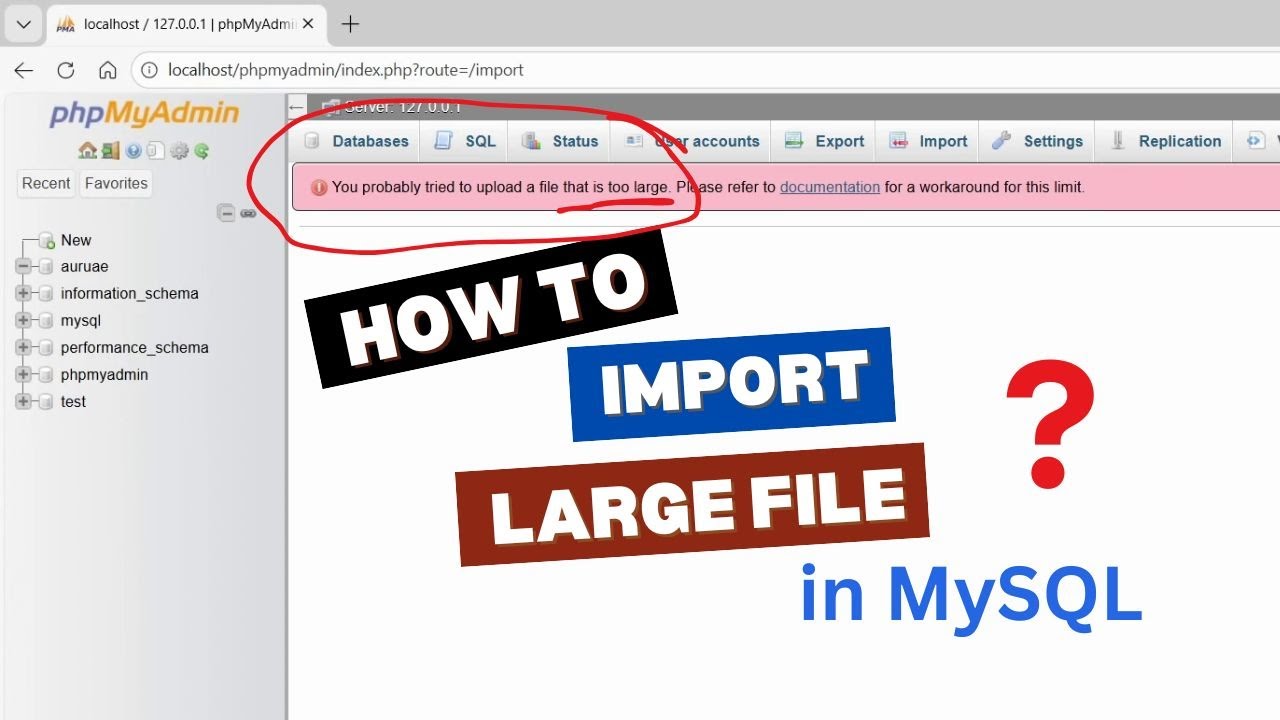
Task: Open the test database name
Action: (x=73, y=402)
